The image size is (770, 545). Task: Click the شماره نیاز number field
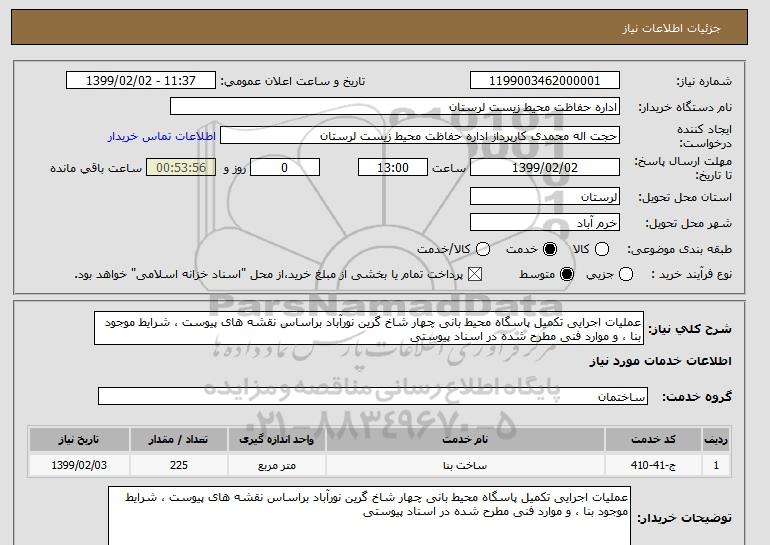(545, 81)
